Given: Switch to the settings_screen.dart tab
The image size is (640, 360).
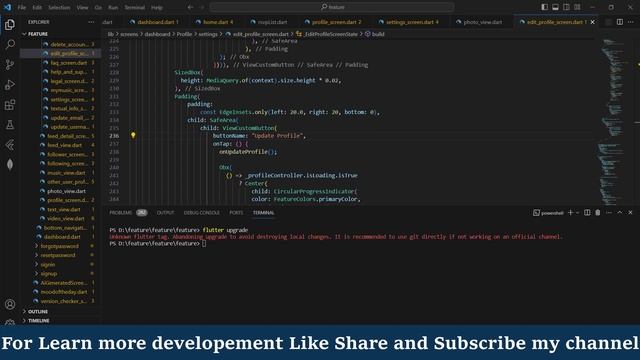Looking at the screenshot, I should tap(411, 22).
